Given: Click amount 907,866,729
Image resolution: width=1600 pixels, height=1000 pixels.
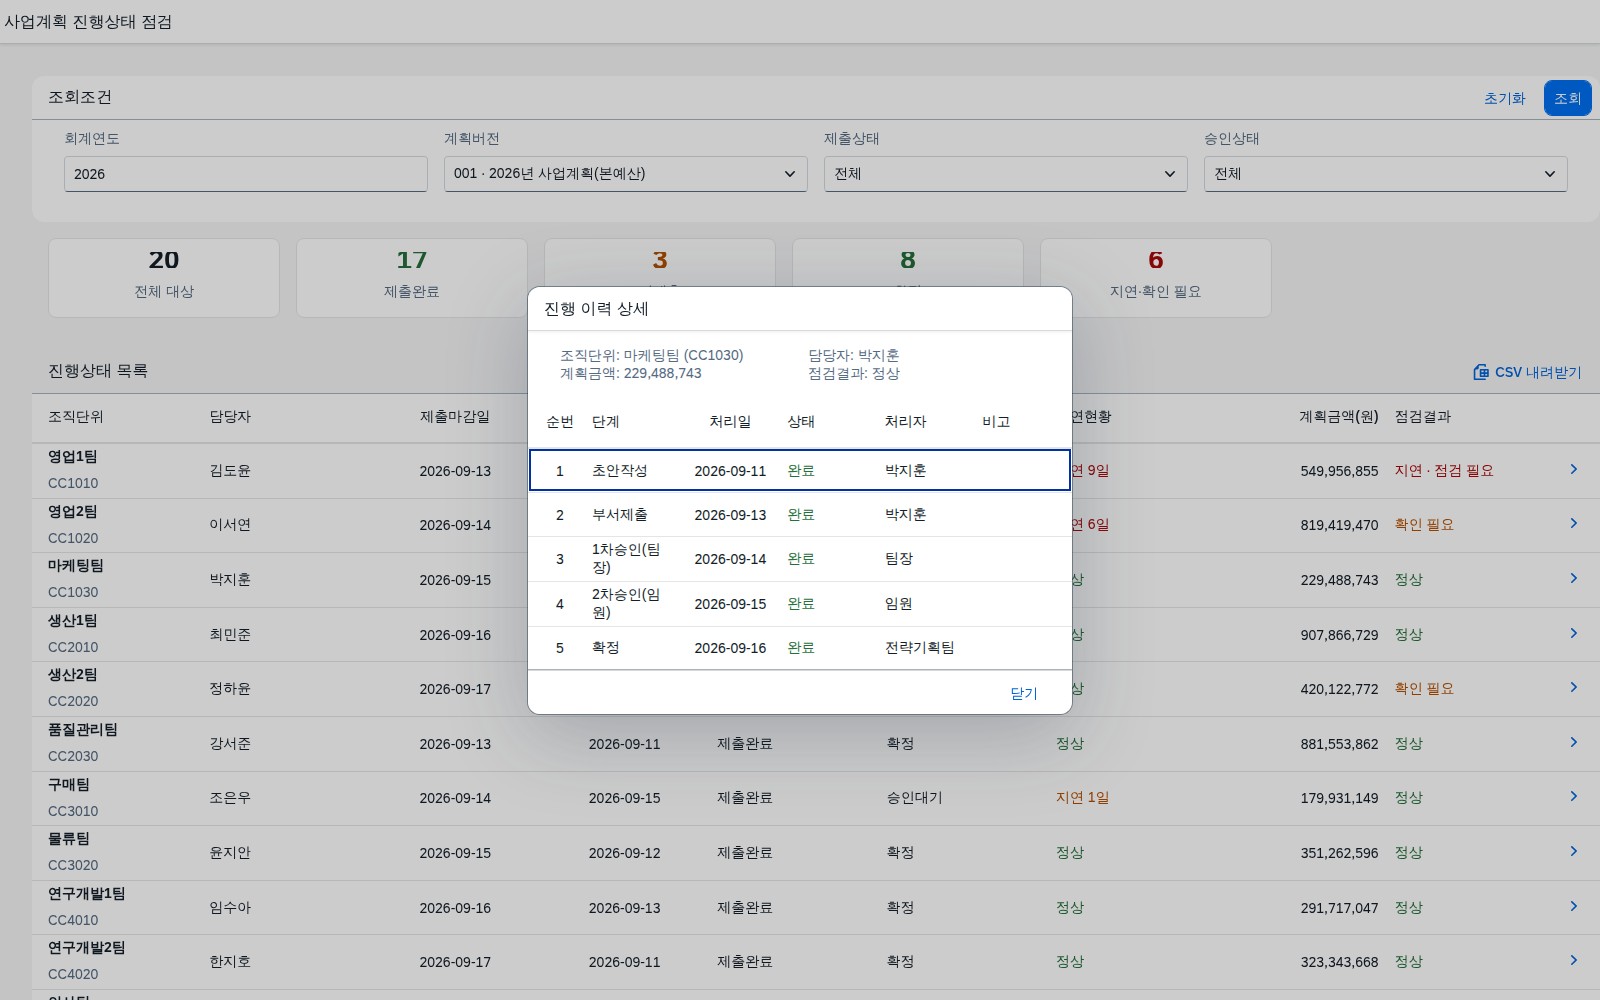Looking at the screenshot, I should pyautogui.click(x=1339, y=635).
